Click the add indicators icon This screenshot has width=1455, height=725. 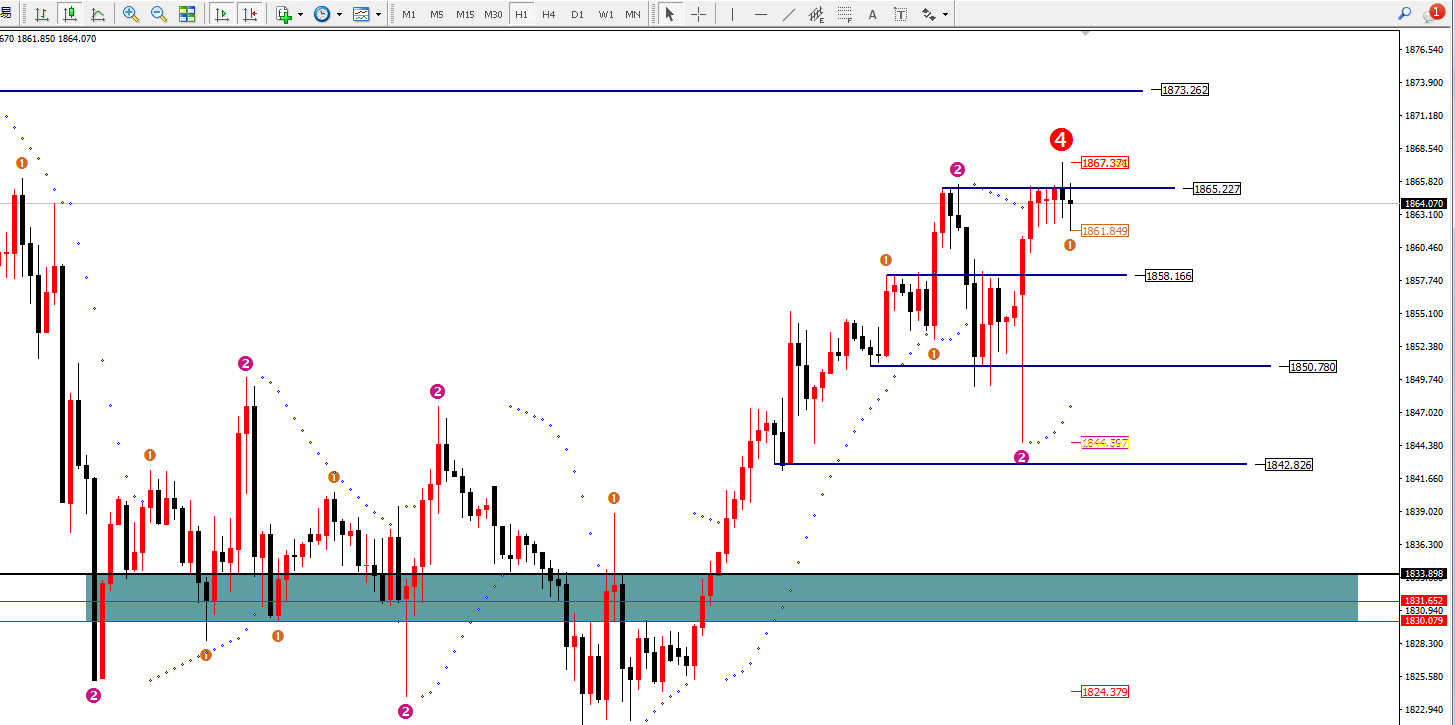284,14
